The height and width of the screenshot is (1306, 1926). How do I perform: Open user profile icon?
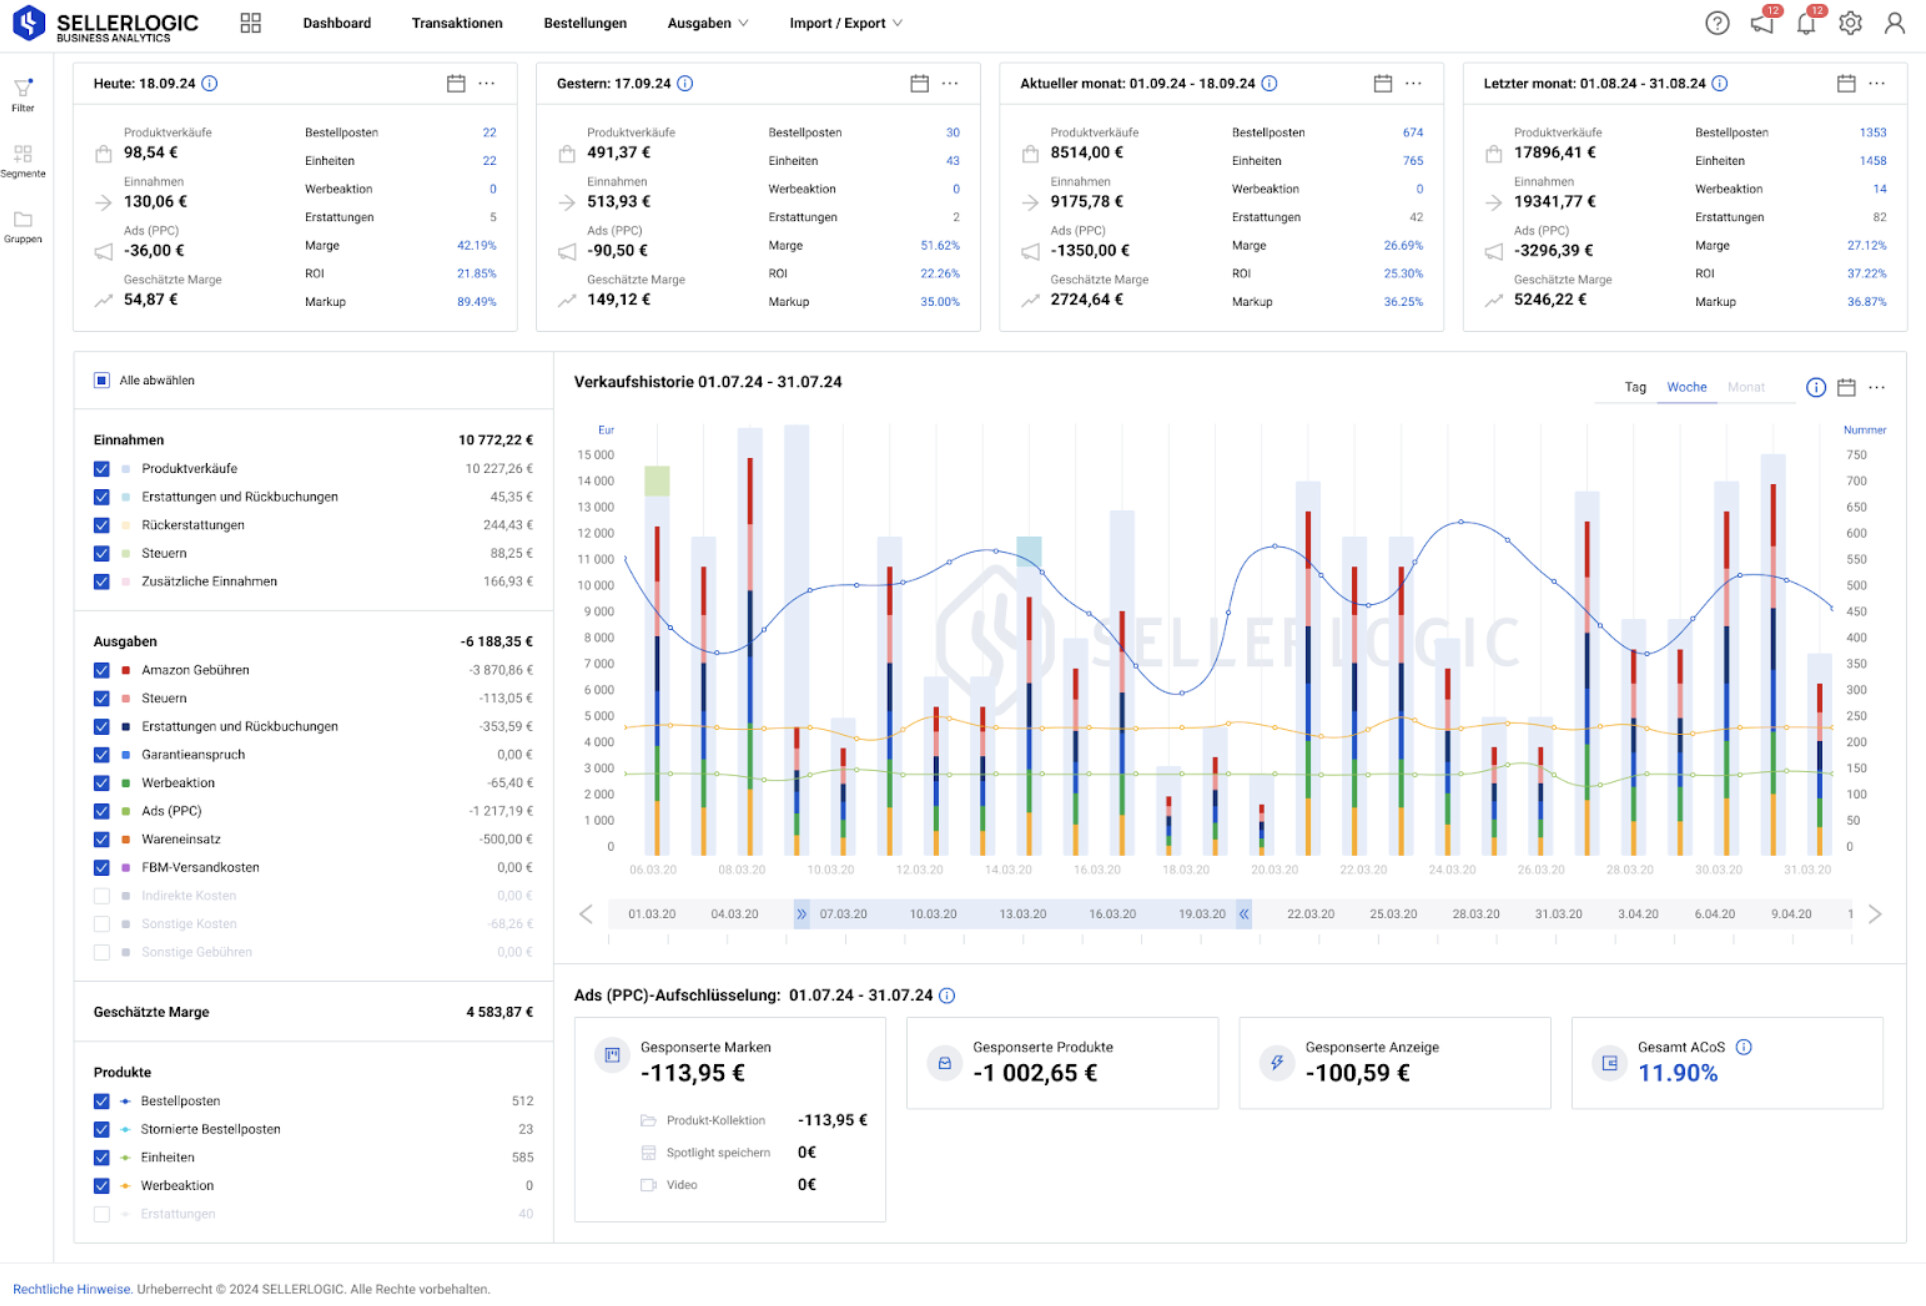tap(1894, 23)
